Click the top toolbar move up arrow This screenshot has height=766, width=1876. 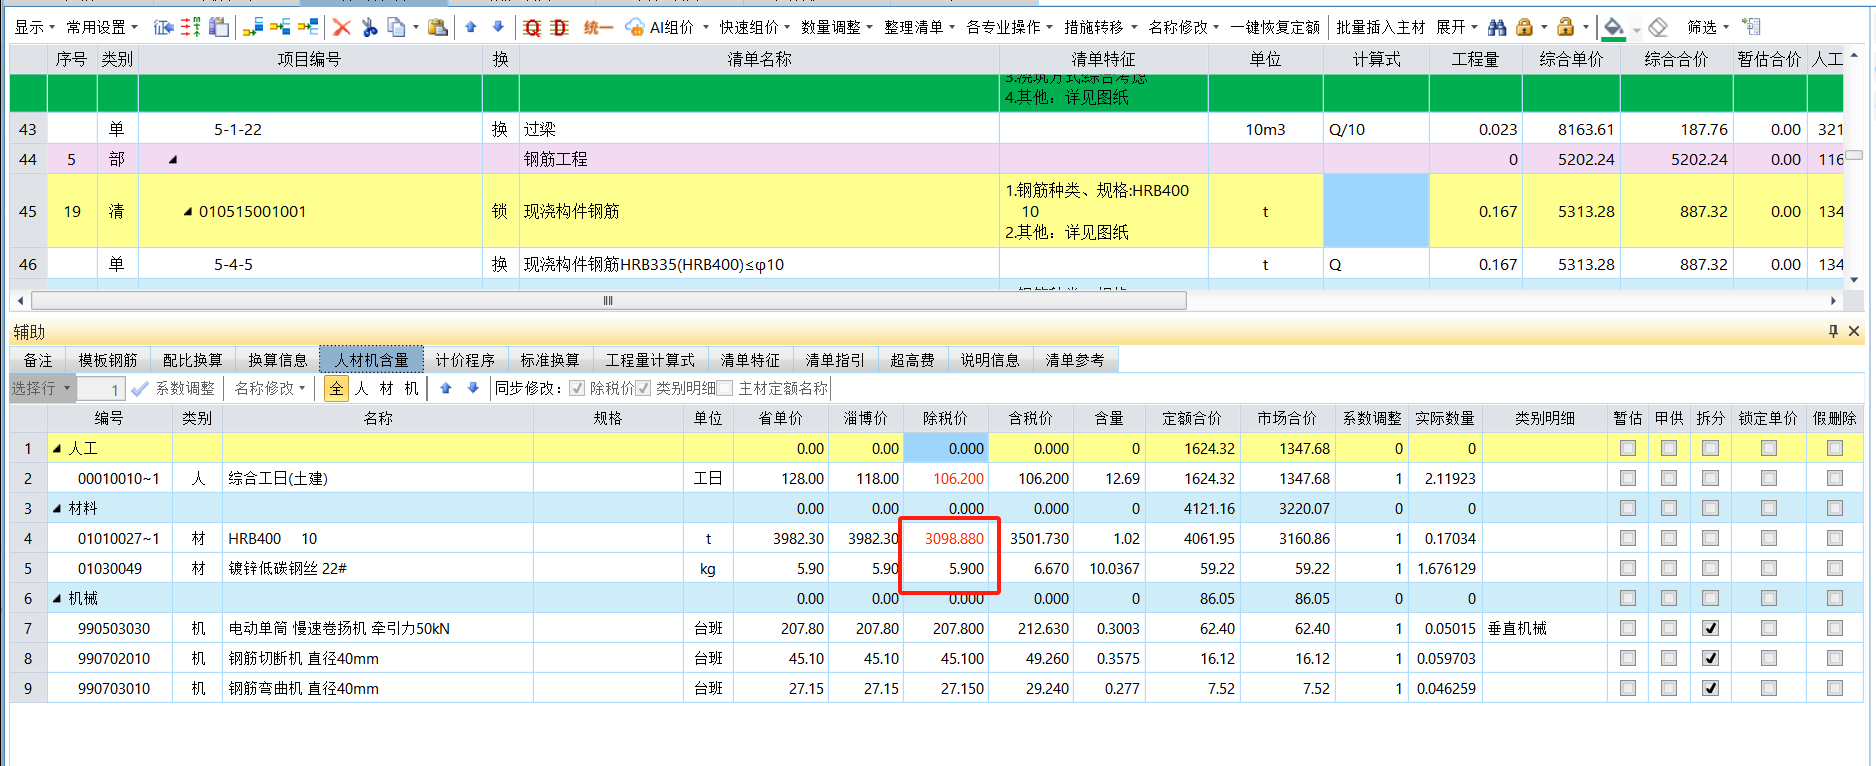(x=471, y=27)
